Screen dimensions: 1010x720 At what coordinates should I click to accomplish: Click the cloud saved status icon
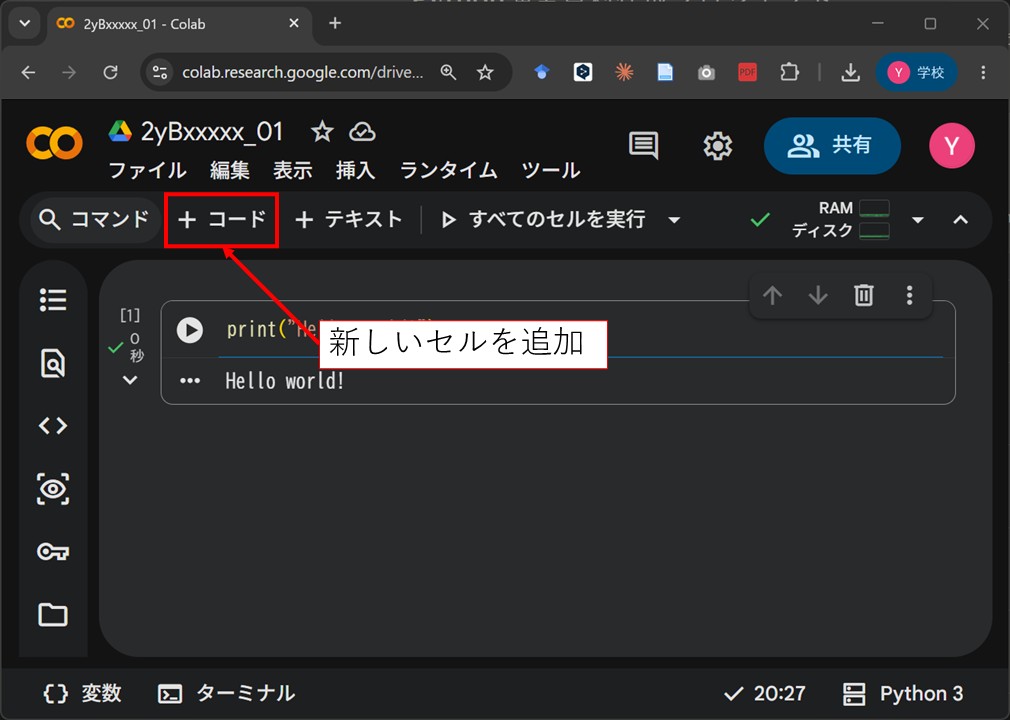[x=363, y=132]
